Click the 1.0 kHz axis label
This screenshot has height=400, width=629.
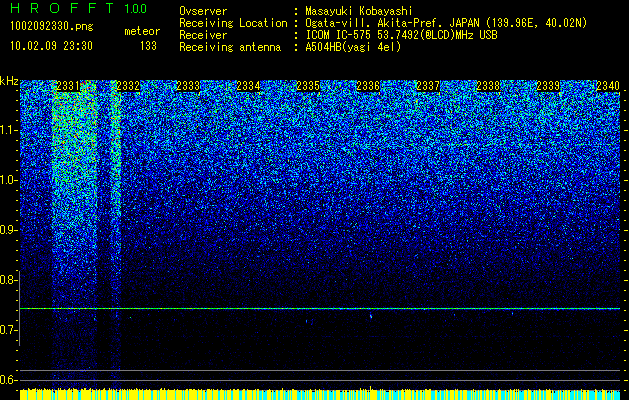(9, 180)
